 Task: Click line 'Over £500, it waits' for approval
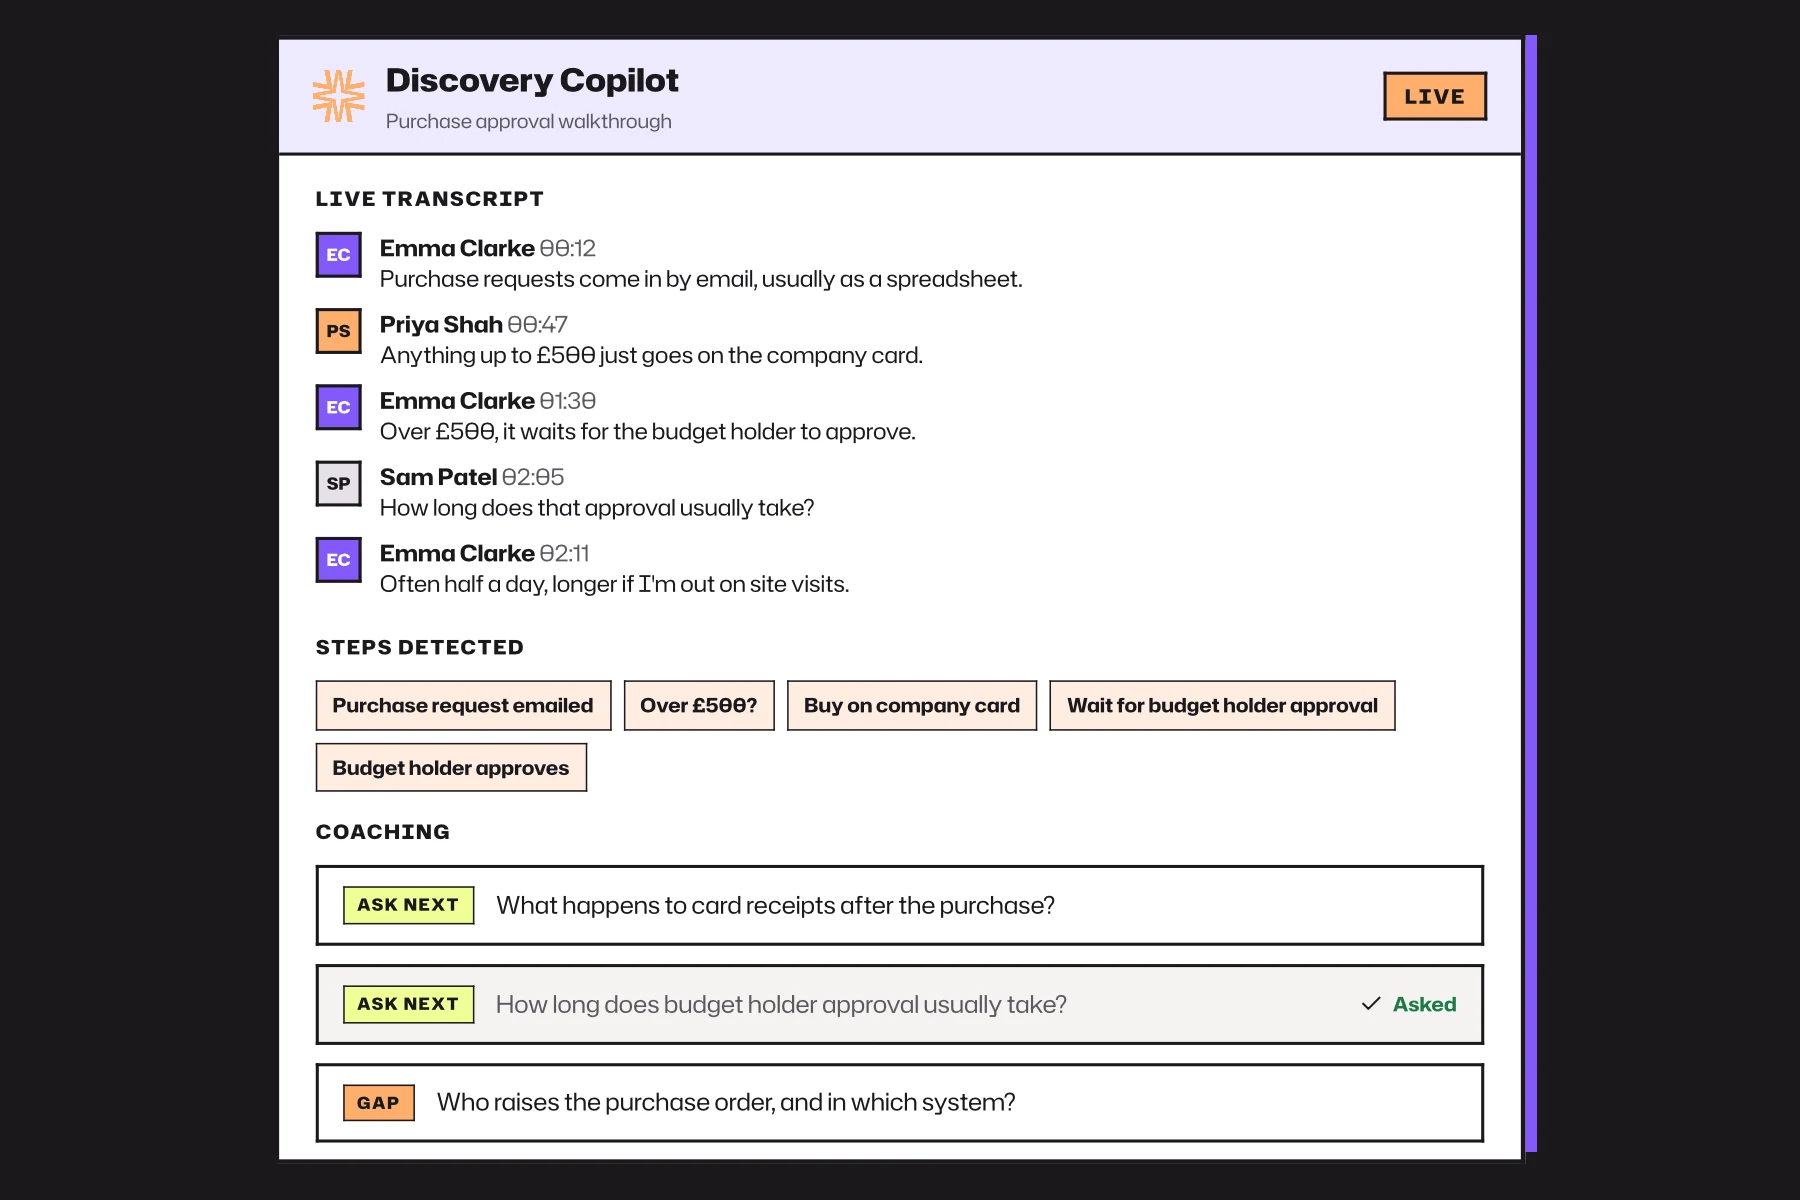click(648, 432)
